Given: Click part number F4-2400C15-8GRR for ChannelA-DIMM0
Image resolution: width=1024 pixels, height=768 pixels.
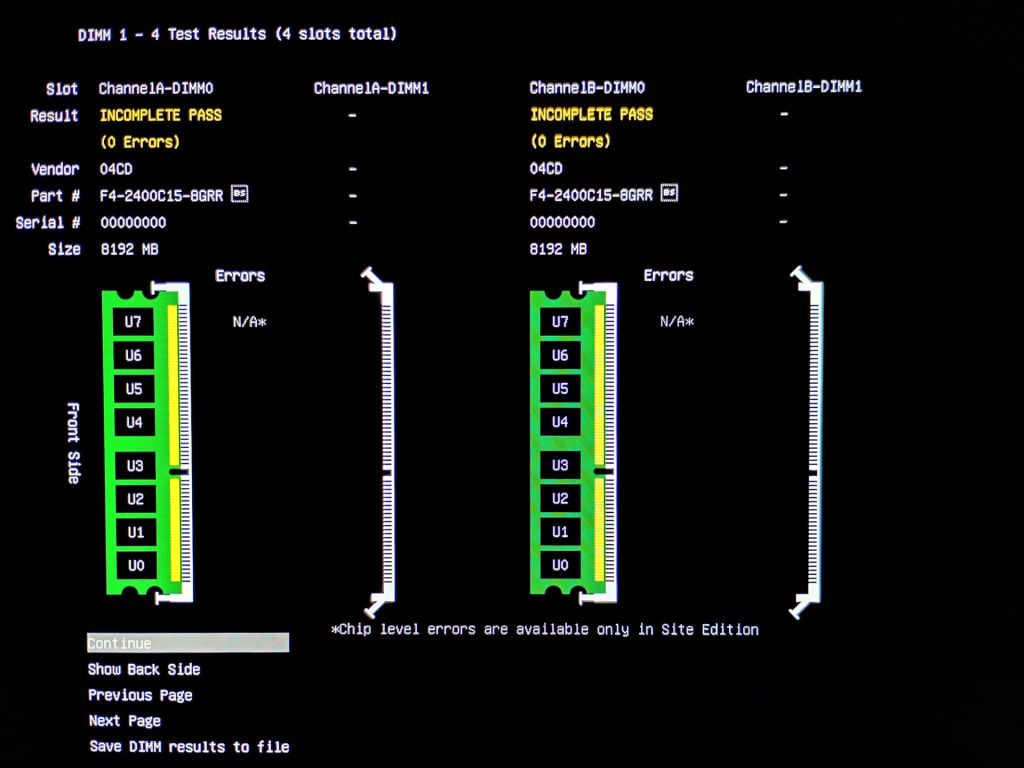Looking at the screenshot, I should [x=161, y=195].
